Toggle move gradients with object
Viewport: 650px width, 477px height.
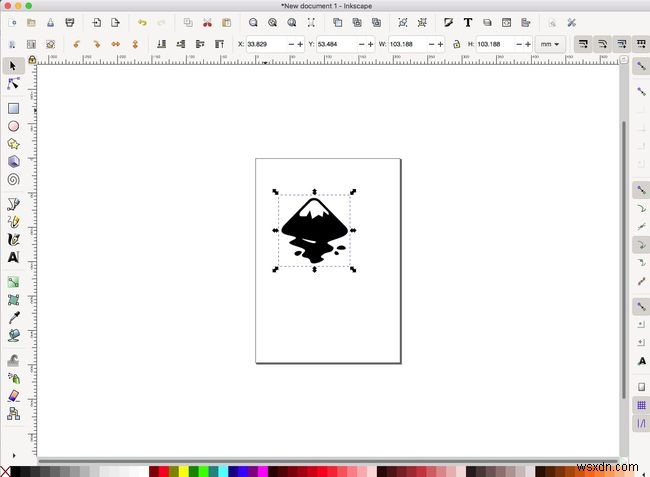tap(622, 44)
